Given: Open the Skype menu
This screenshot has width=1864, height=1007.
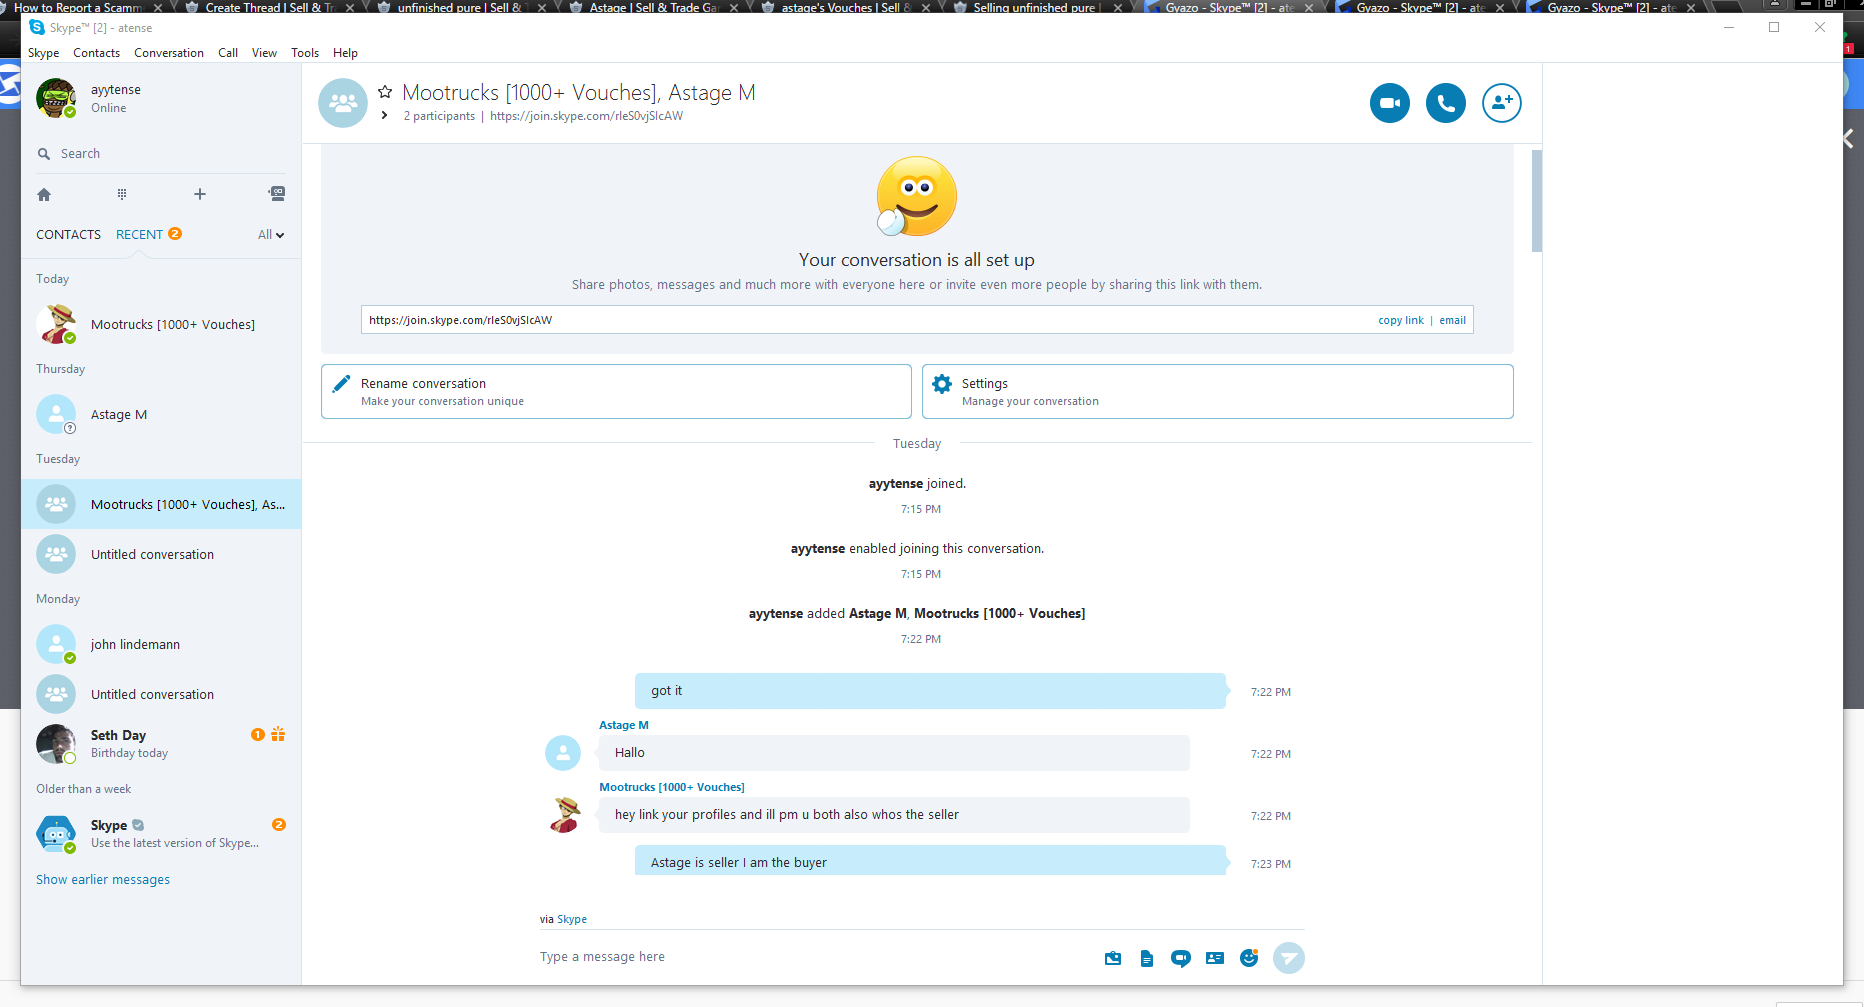Looking at the screenshot, I should point(43,53).
